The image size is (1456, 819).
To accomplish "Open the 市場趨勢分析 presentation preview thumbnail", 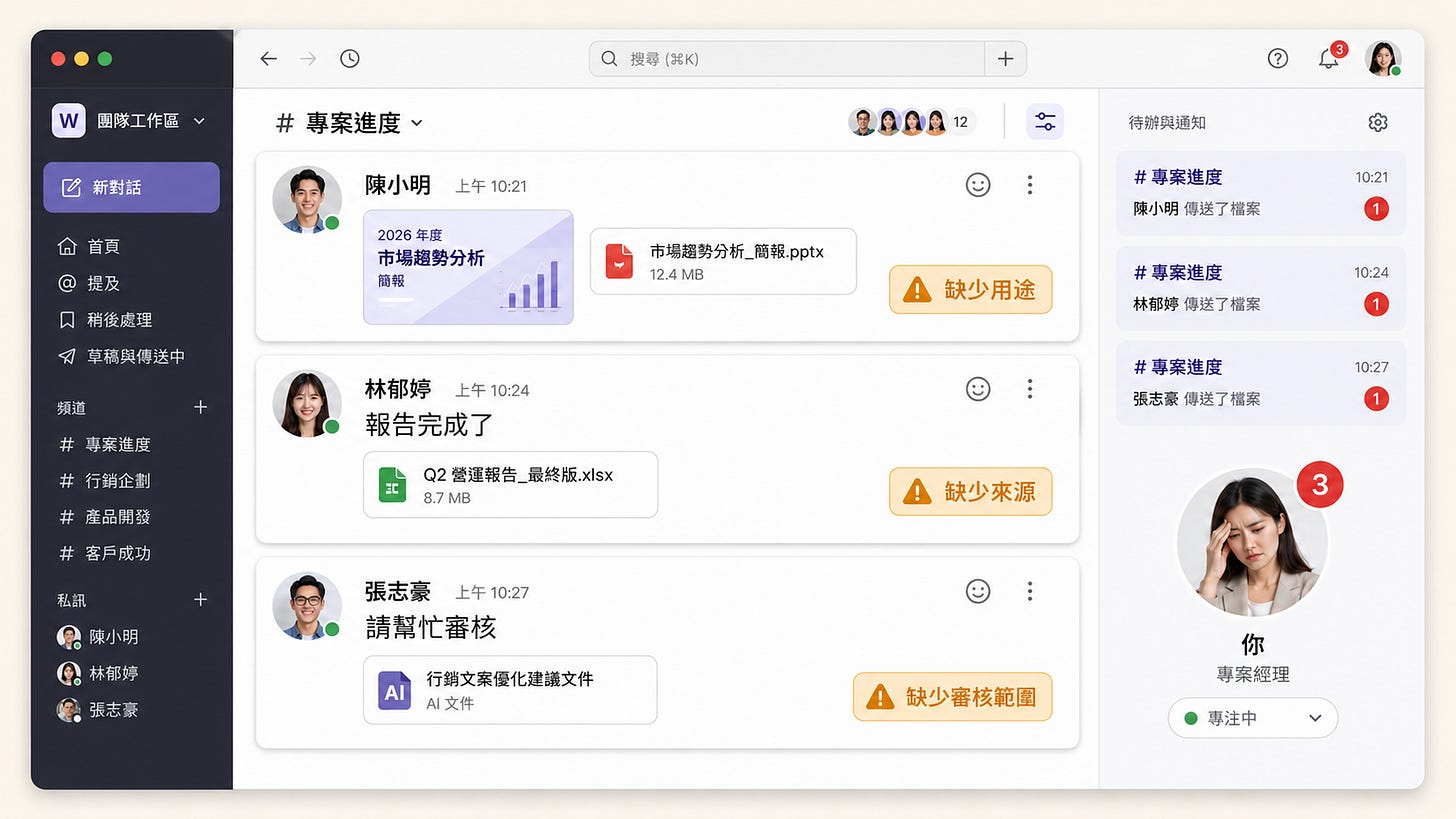I will coord(468,267).
